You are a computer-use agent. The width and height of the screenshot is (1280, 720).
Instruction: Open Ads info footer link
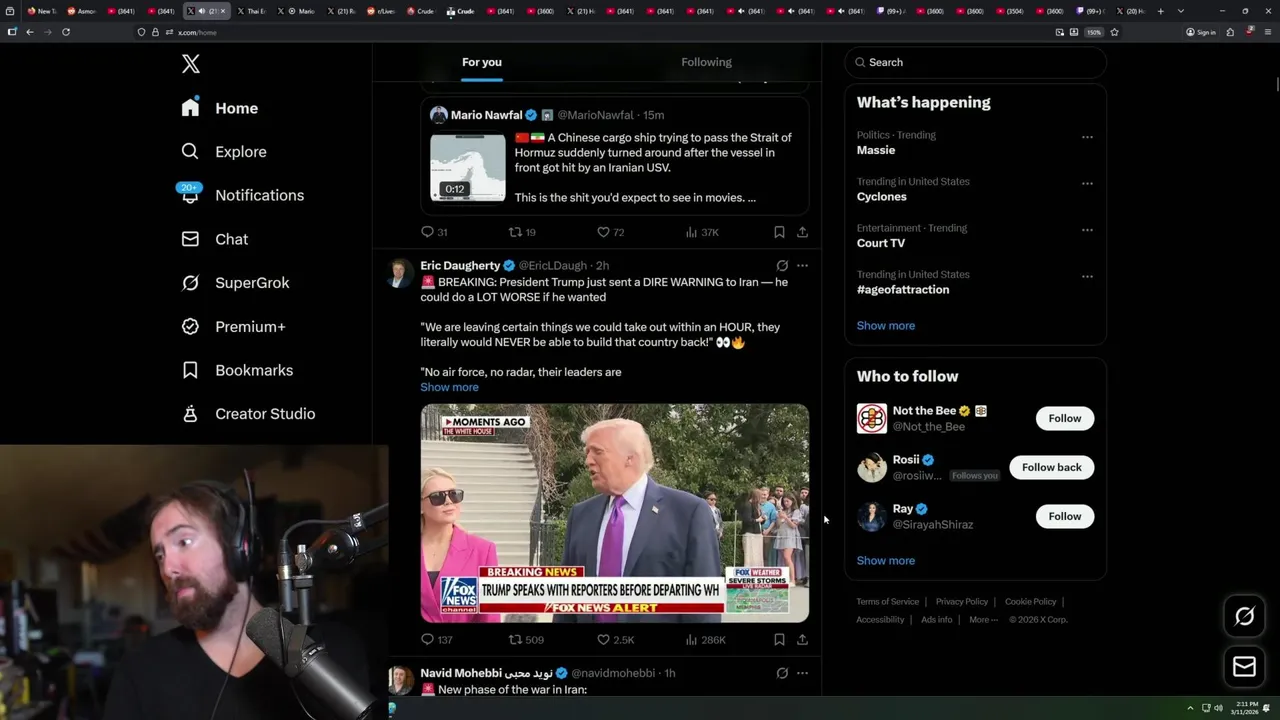(x=936, y=620)
